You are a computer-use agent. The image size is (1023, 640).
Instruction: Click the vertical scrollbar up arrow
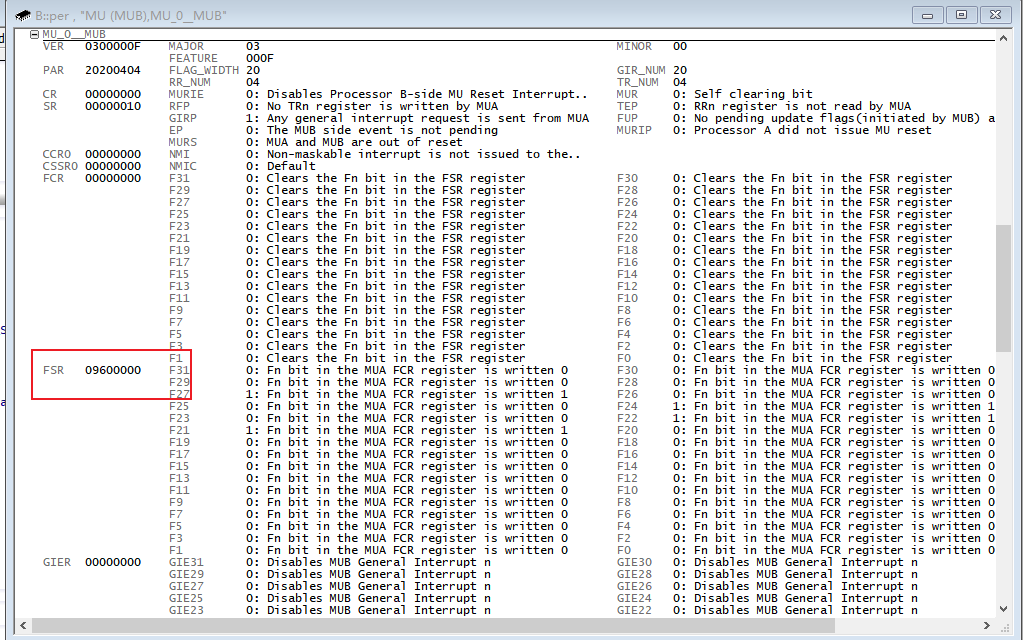tap(1003, 38)
